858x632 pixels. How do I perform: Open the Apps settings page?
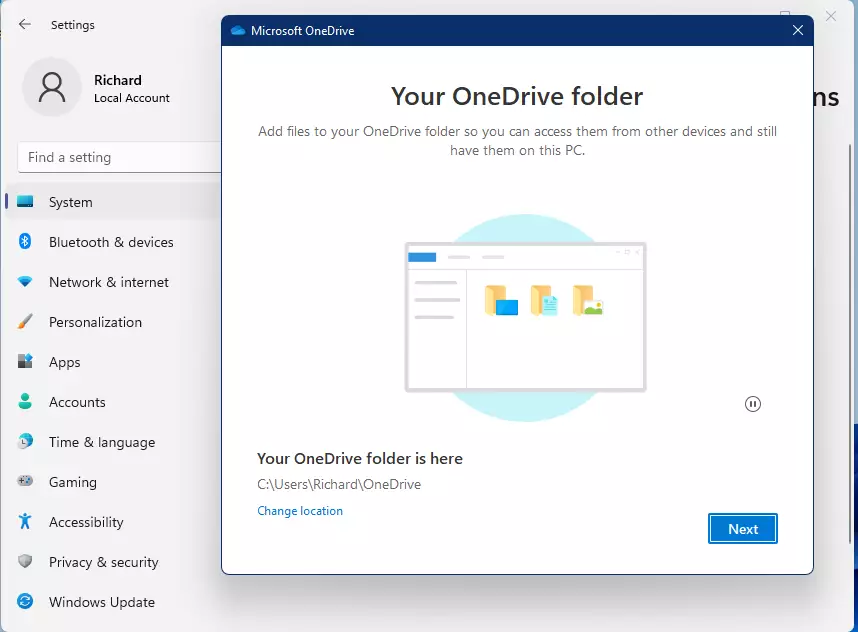point(113,362)
